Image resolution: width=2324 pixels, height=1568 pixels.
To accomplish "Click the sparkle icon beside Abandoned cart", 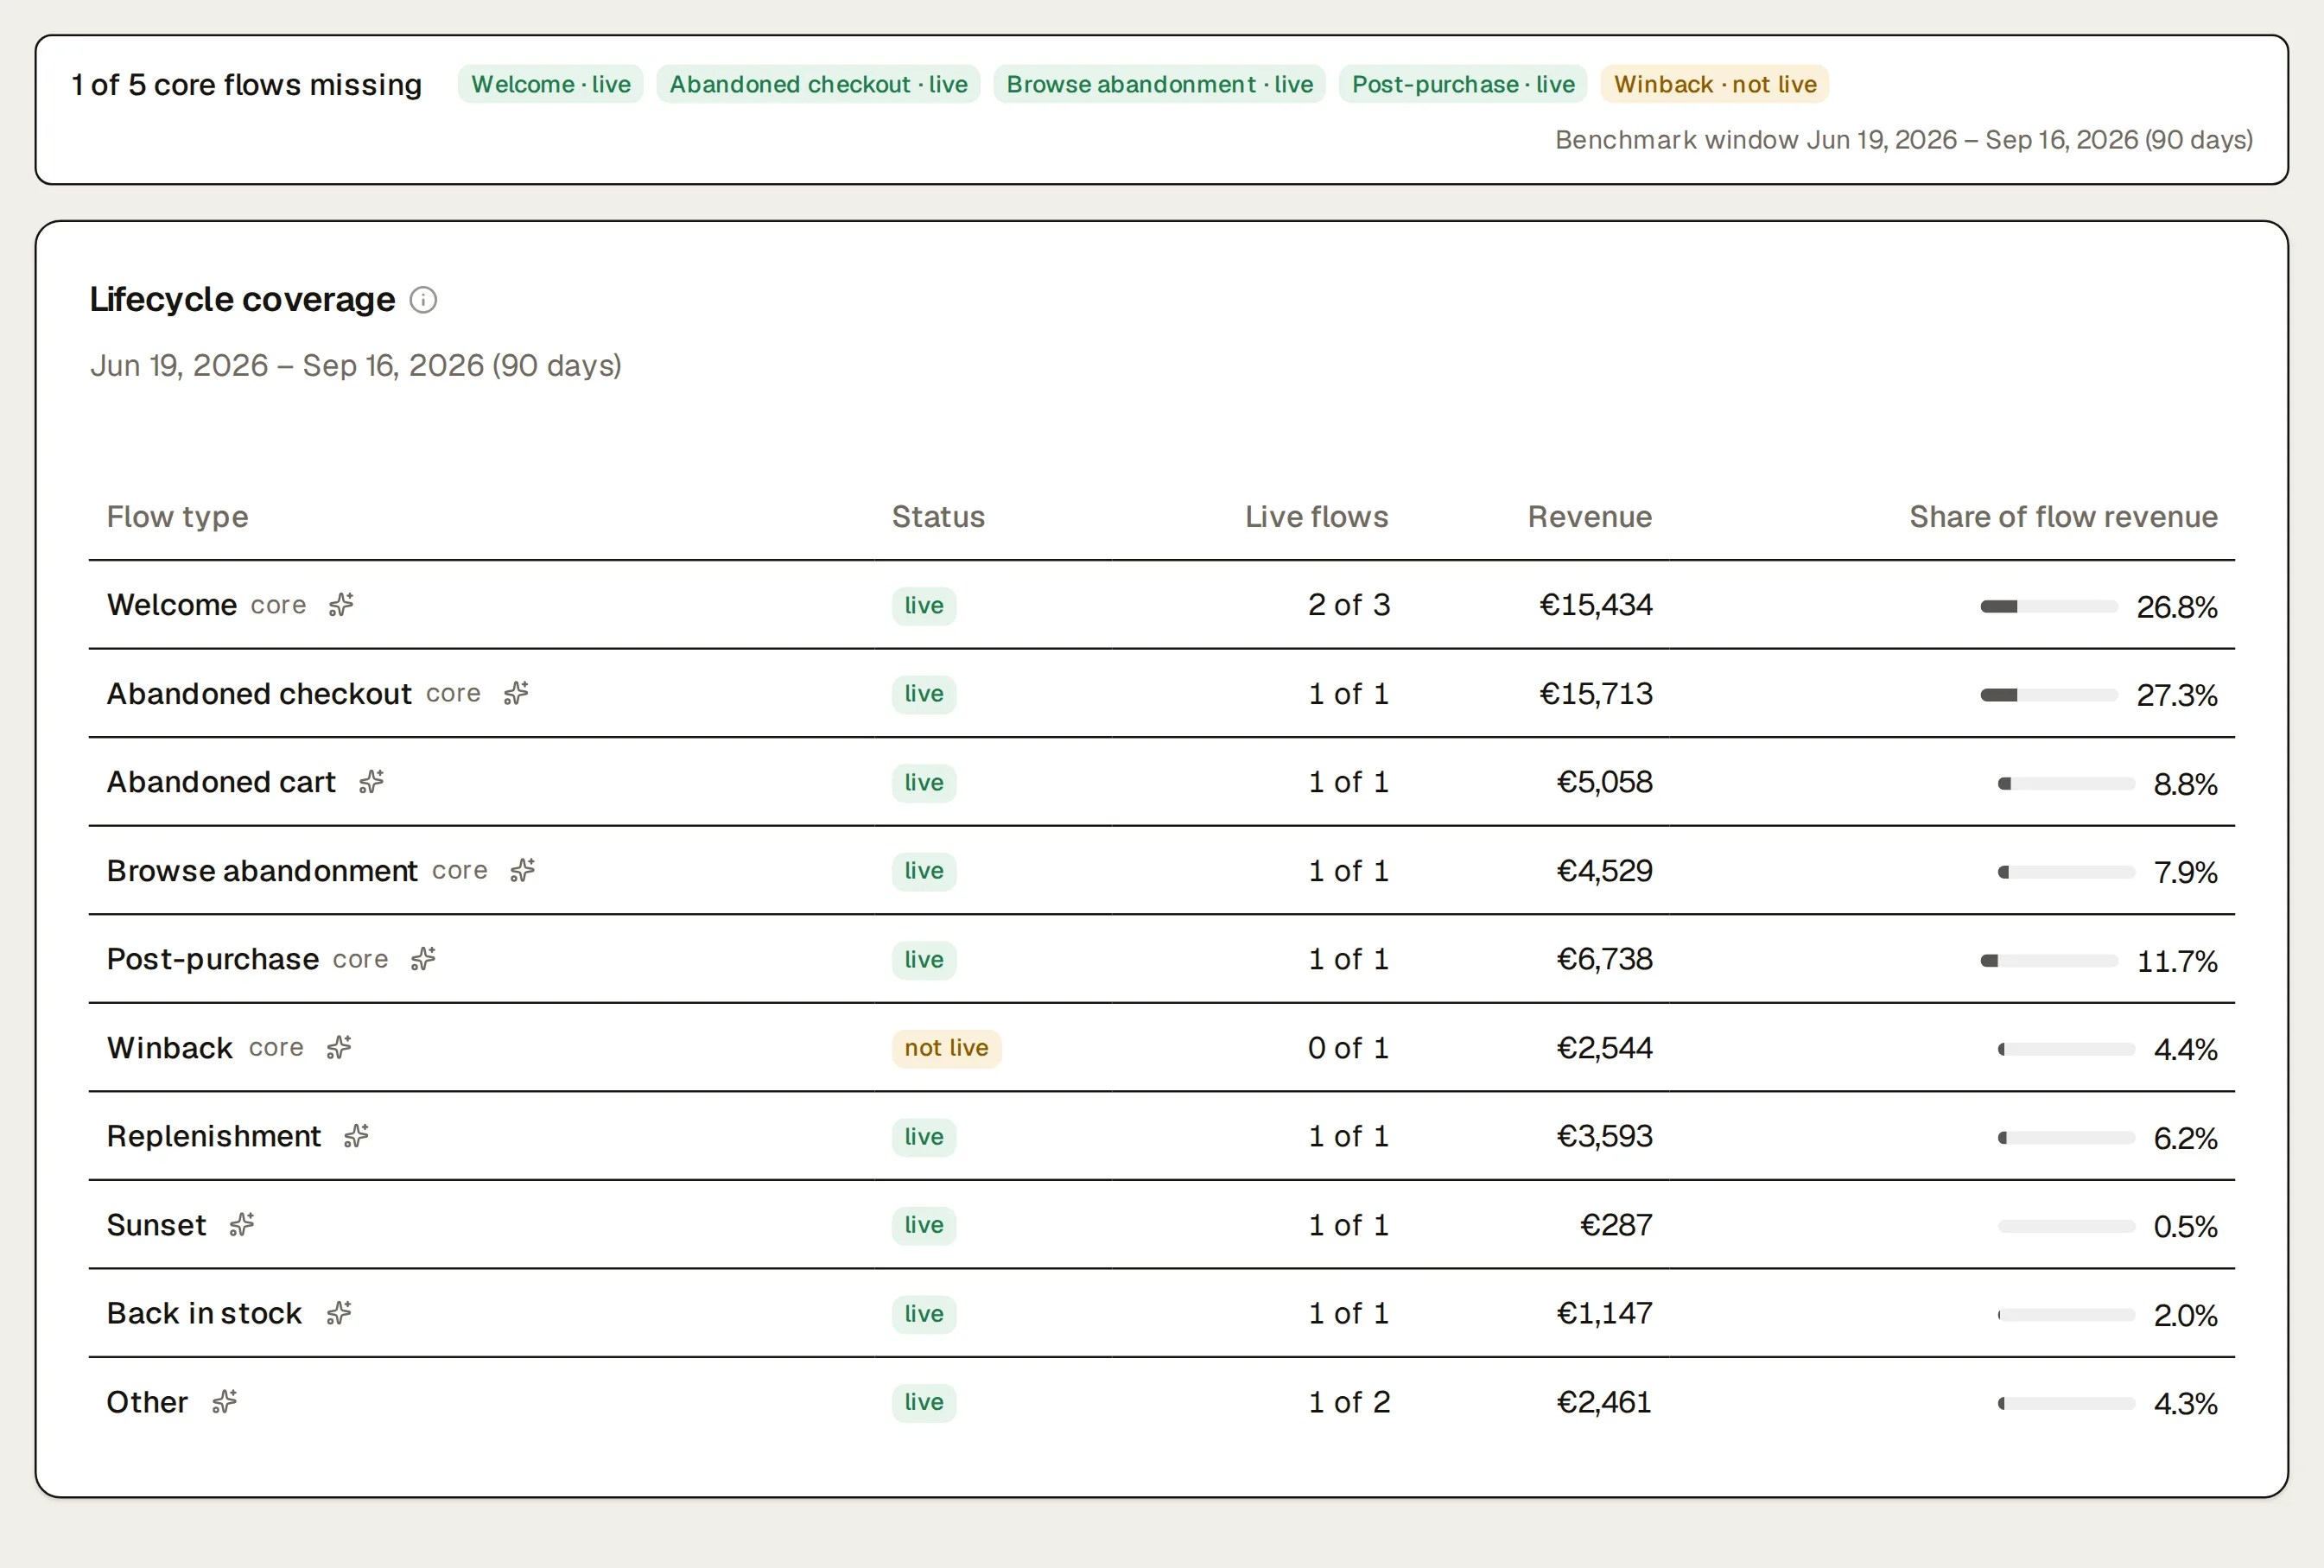I will tap(372, 782).
